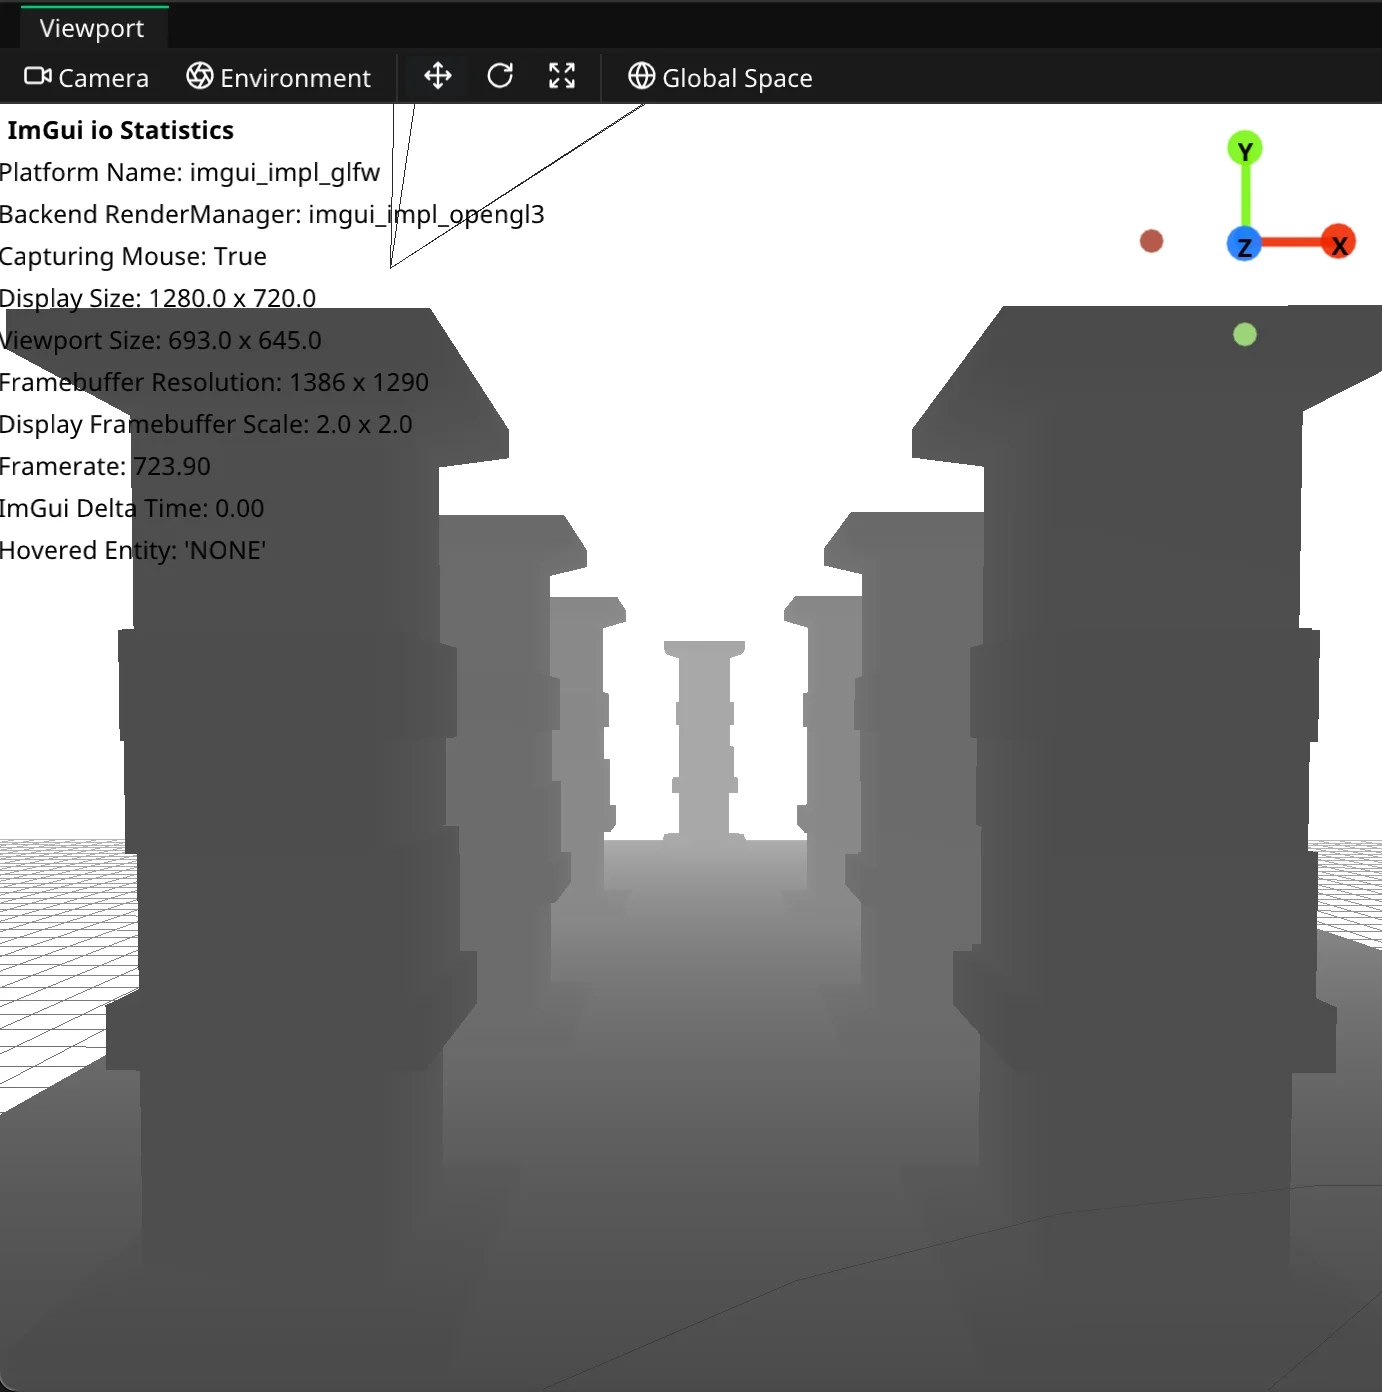Click the green Y axis gizmo handle
The image size is (1382, 1392).
tap(1245, 150)
